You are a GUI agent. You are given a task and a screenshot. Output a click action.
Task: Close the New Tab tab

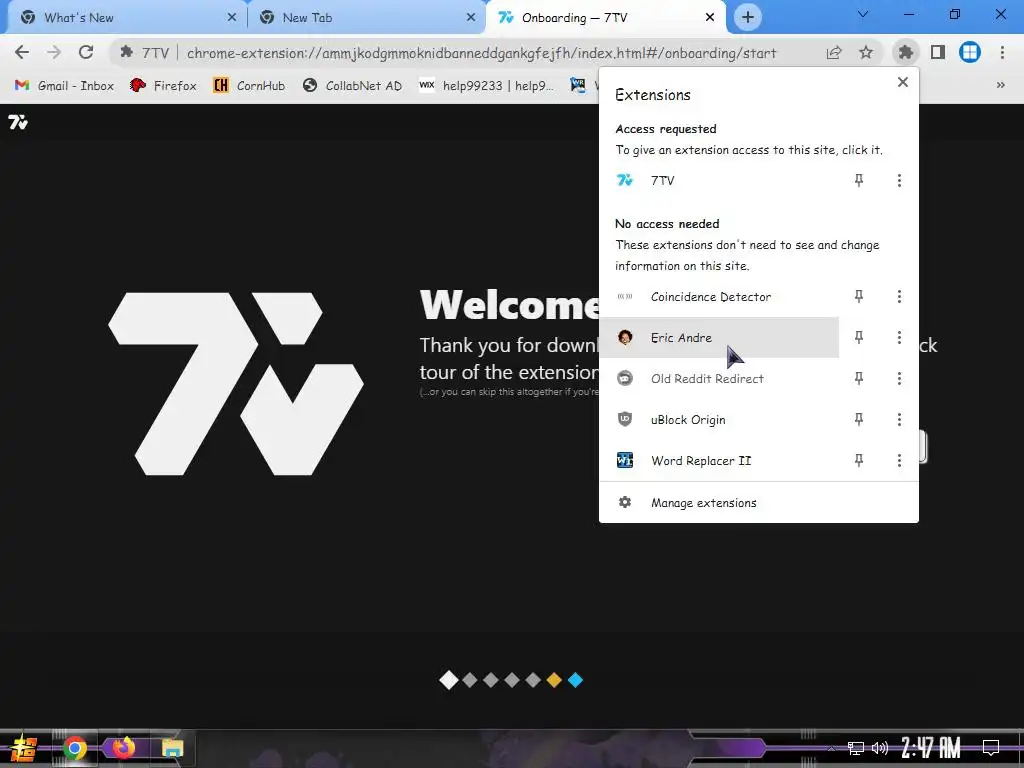[471, 18]
